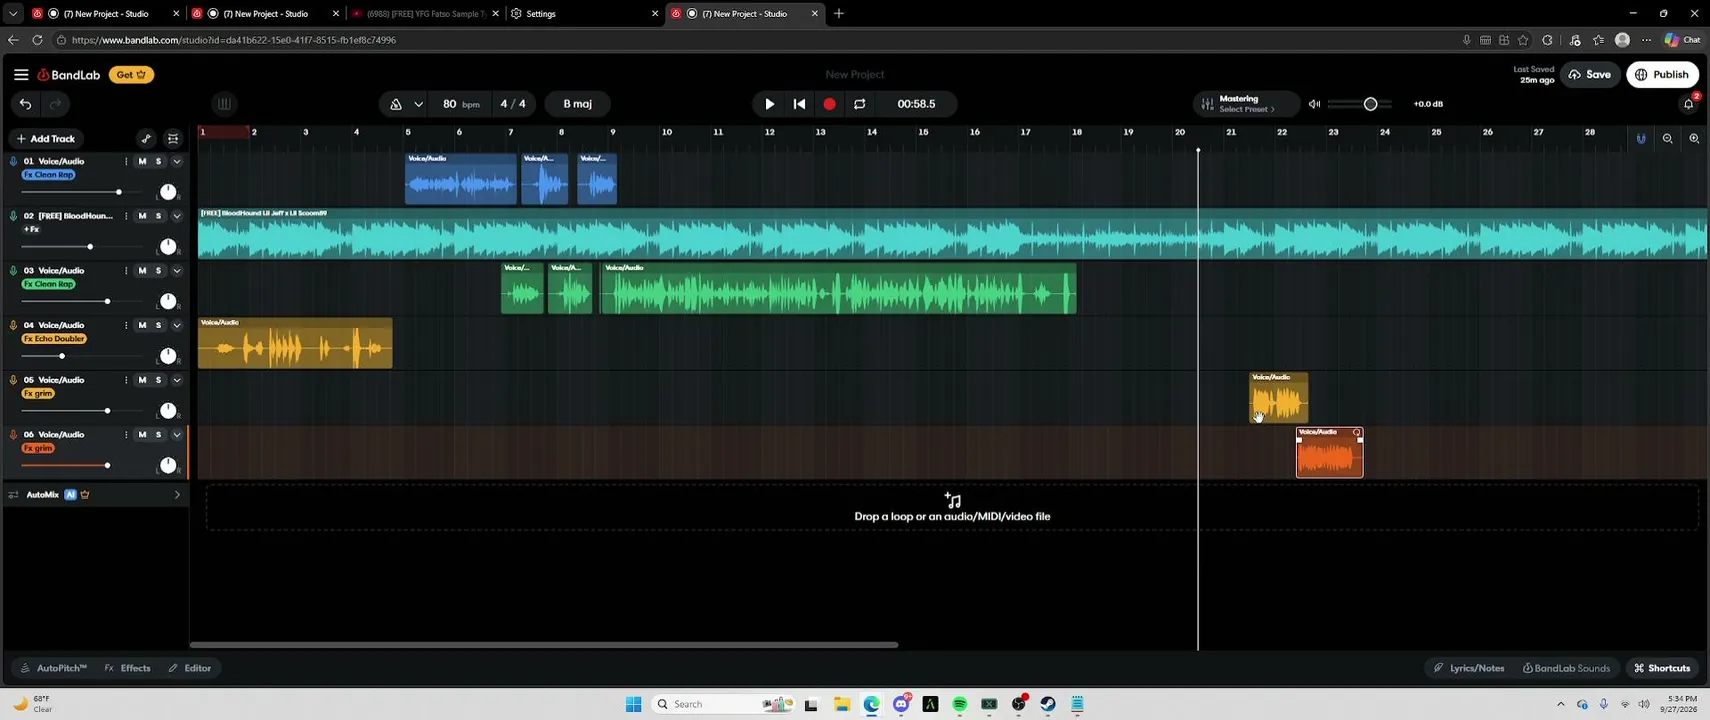Viewport: 1710px width, 720px height.
Task: Toggle the metronome icon
Action: click(396, 104)
